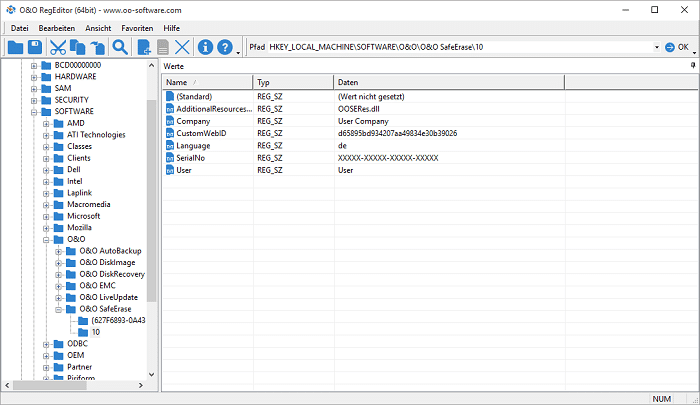Viewport: 700px width, 405px height.
Task: Collapse the O&O tree node
Action: pyautogui.click(x=46, y=239)
